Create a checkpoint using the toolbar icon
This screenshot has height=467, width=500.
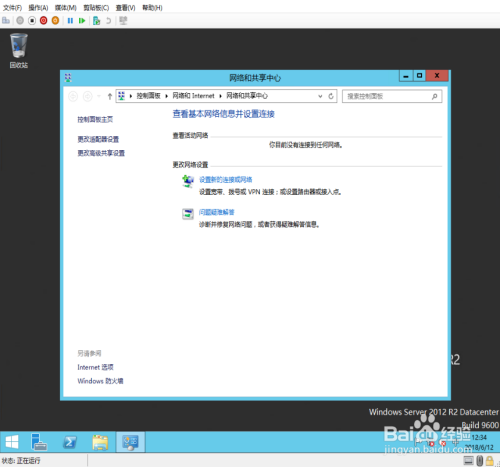click(x=96, y=21)
